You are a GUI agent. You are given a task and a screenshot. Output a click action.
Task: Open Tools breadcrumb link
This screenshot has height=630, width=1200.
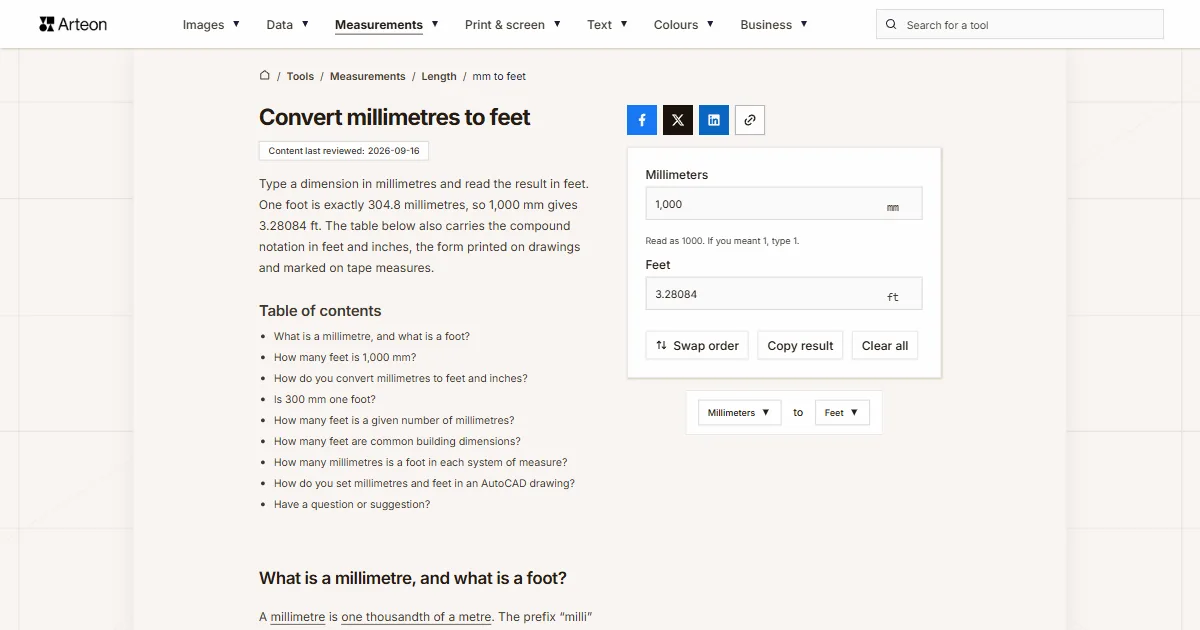coord(300,76)
